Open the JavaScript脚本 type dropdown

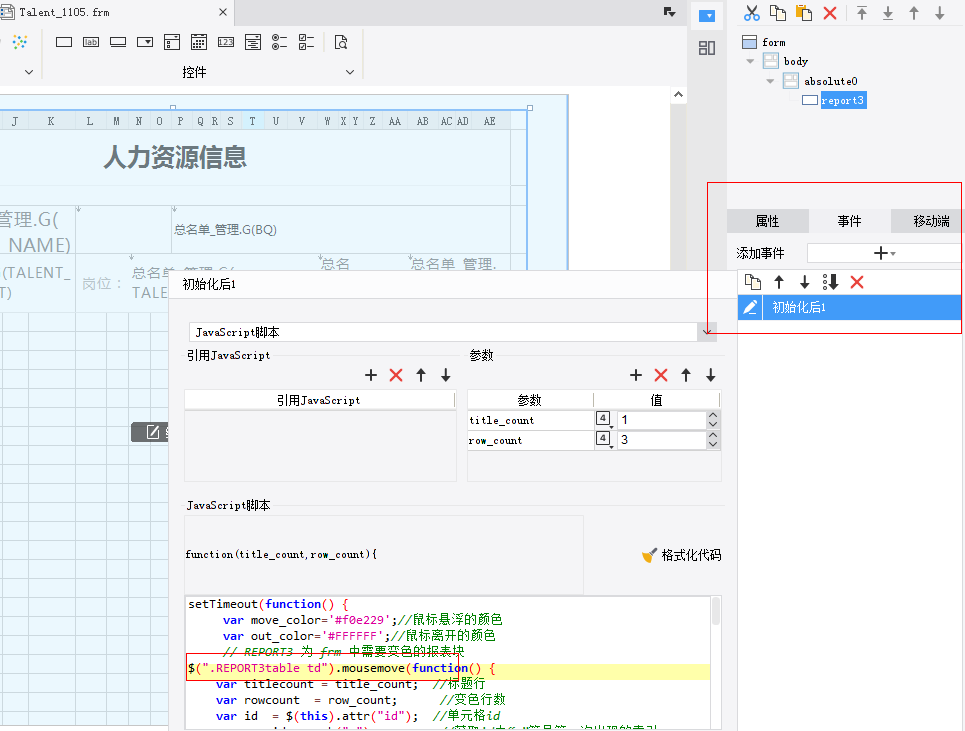pyautogui.click(x=707, y=332)
